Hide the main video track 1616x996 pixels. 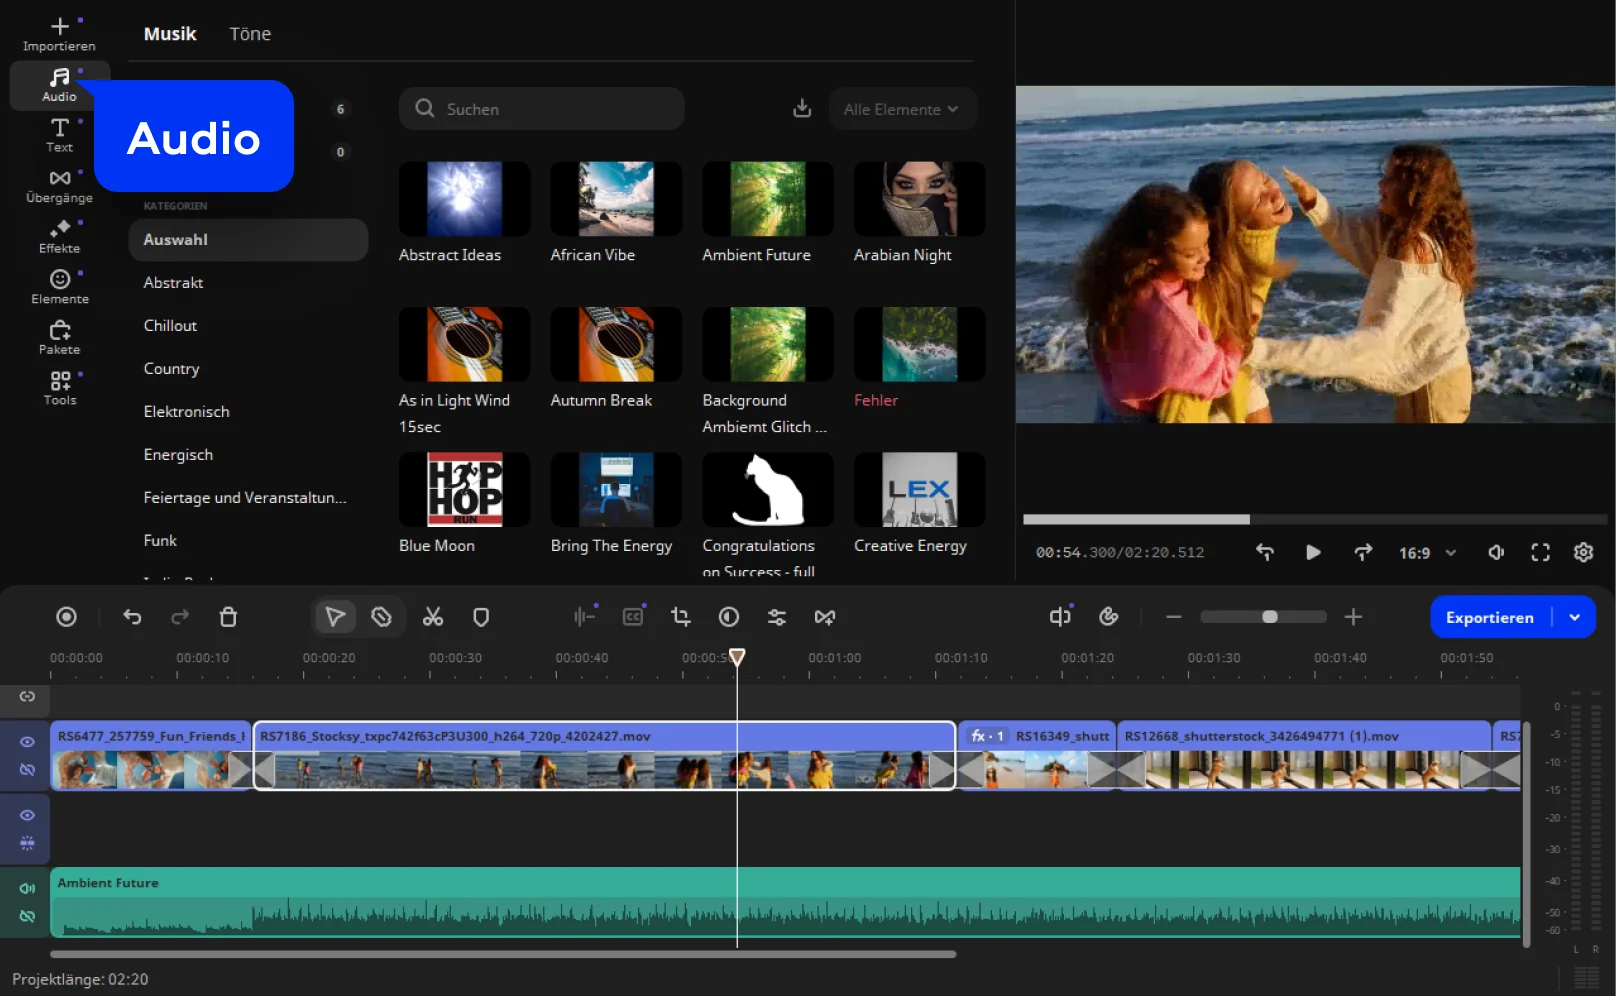[x=27, y=742]
